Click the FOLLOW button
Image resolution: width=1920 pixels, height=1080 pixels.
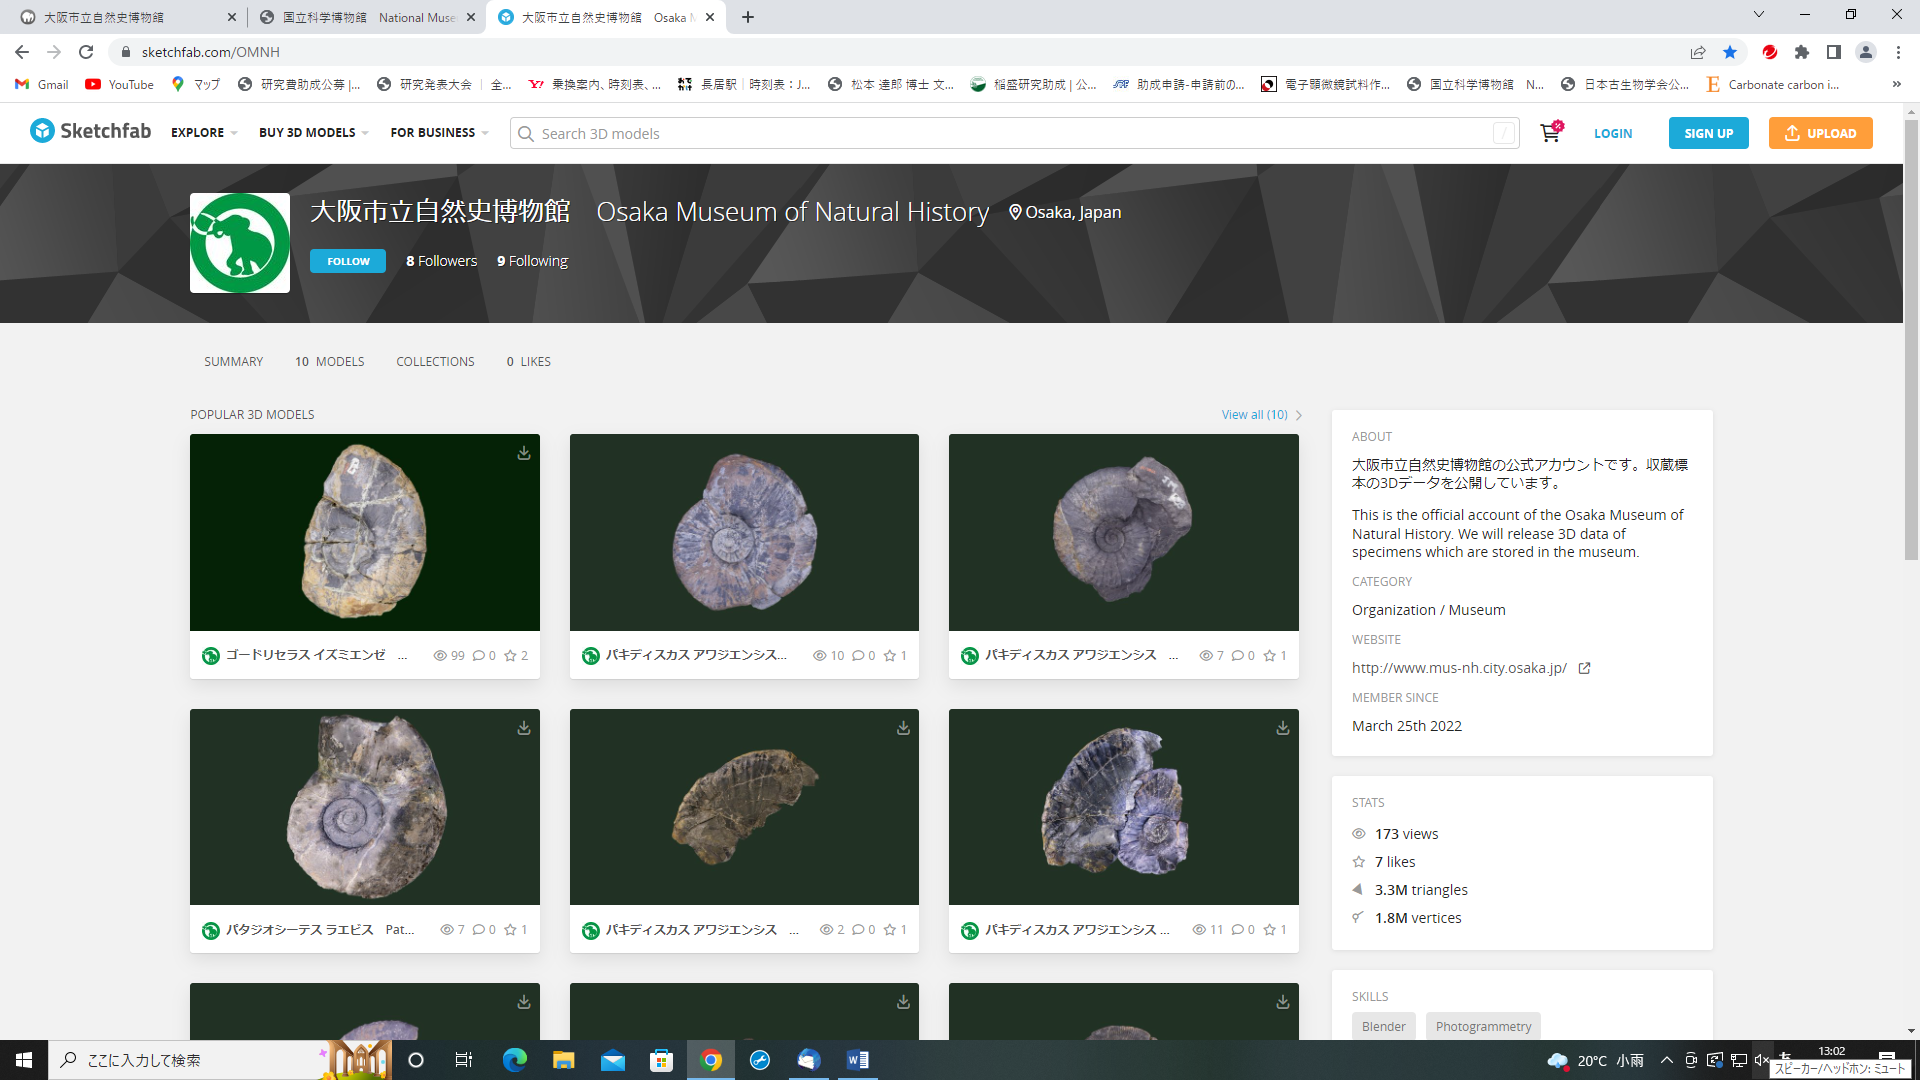pos(348,261)
